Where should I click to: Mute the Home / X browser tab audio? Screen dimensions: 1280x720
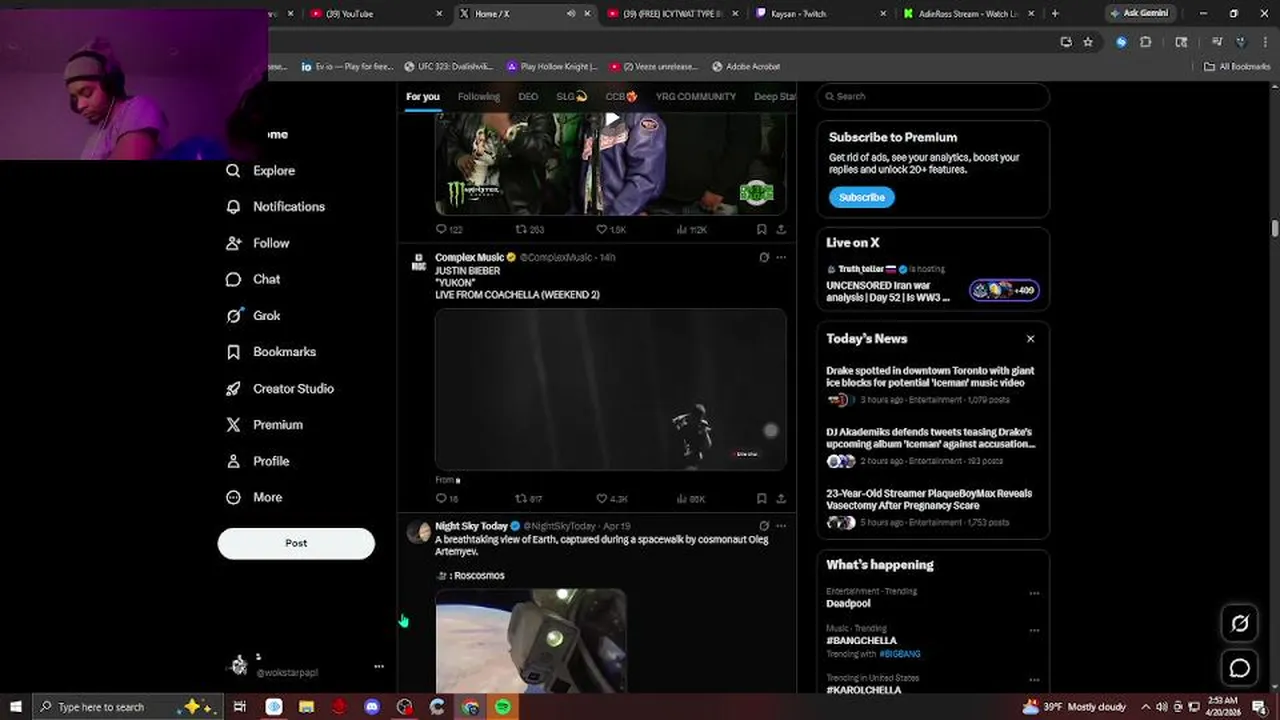(x=571, y=14)
